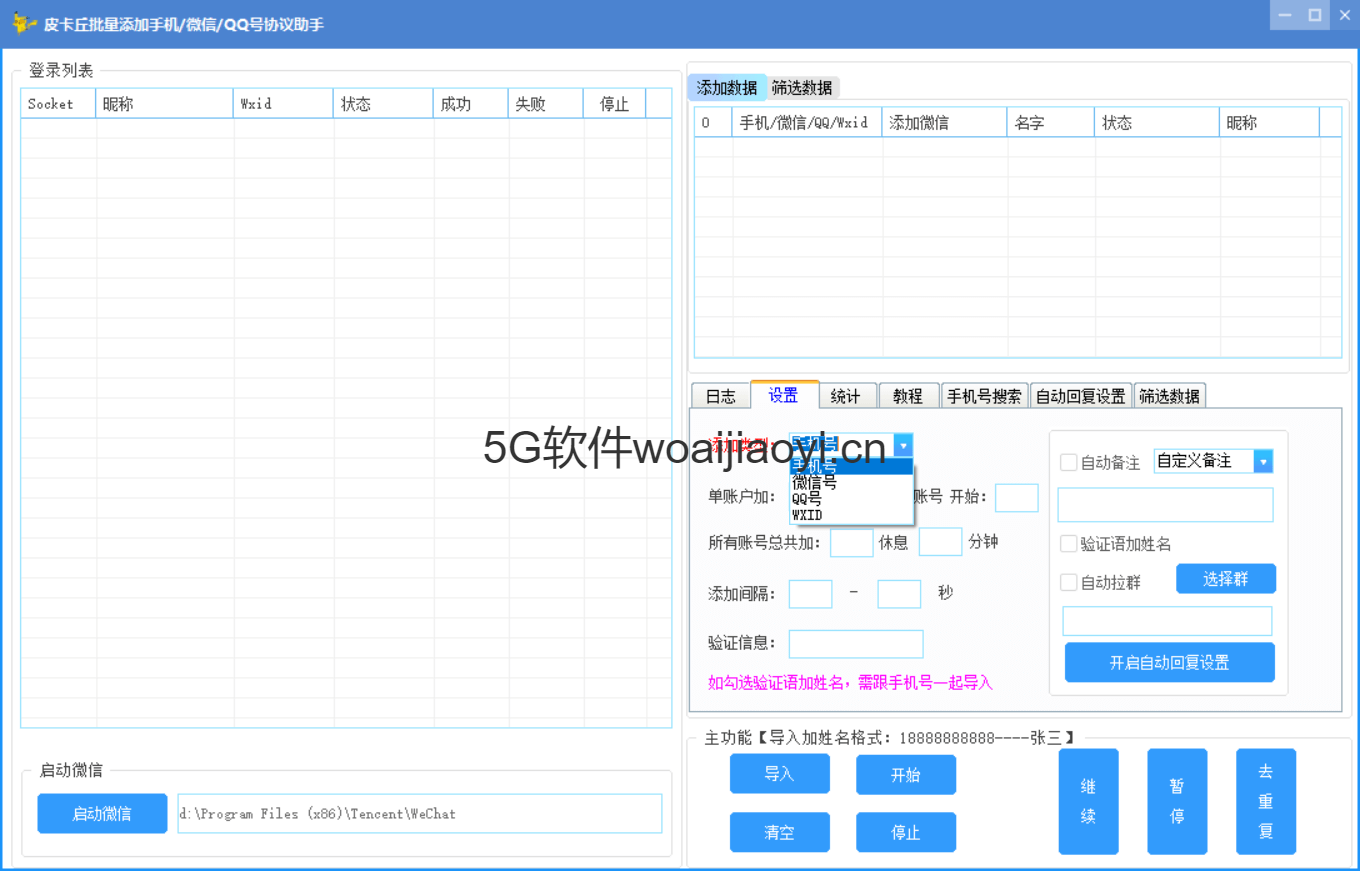Open the 统计 tab
The height and width of the screenshot is (871, 1360).
pos(846,396)
